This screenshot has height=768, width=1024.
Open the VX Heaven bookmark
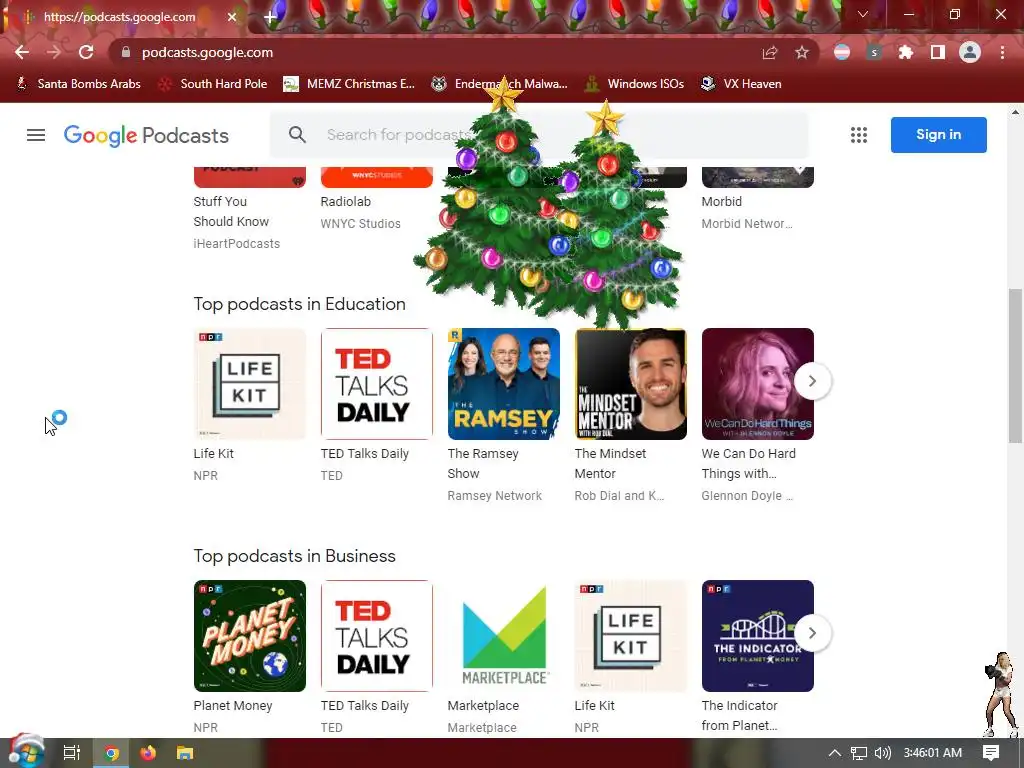tap(741, 84)
